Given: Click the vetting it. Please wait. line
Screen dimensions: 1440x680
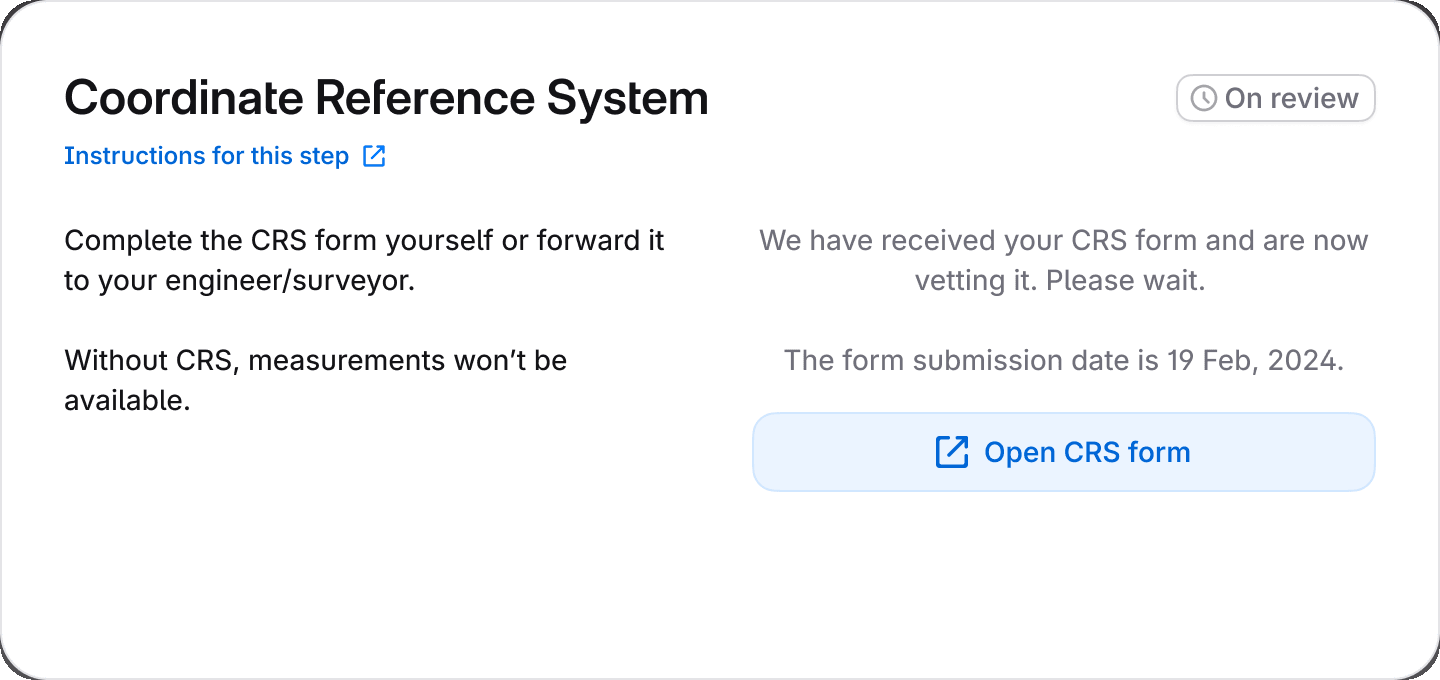Looking at the screenshot, I should click(1060, 281).
